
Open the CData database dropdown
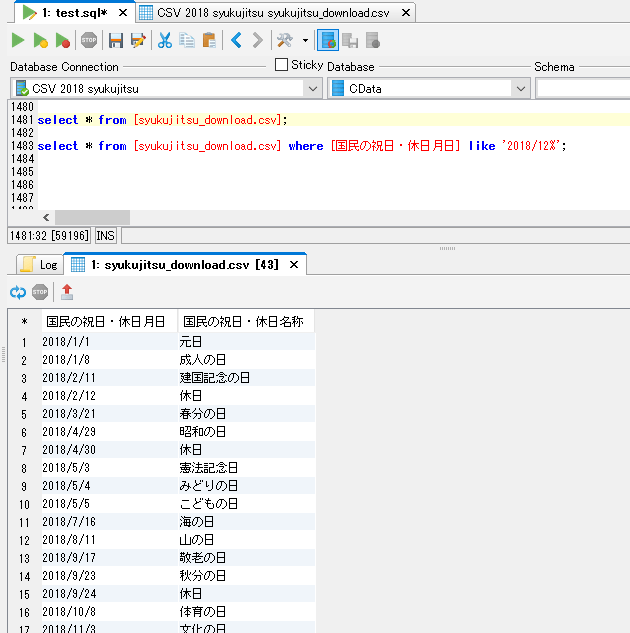pyautogui.click(x=520, y=88)
